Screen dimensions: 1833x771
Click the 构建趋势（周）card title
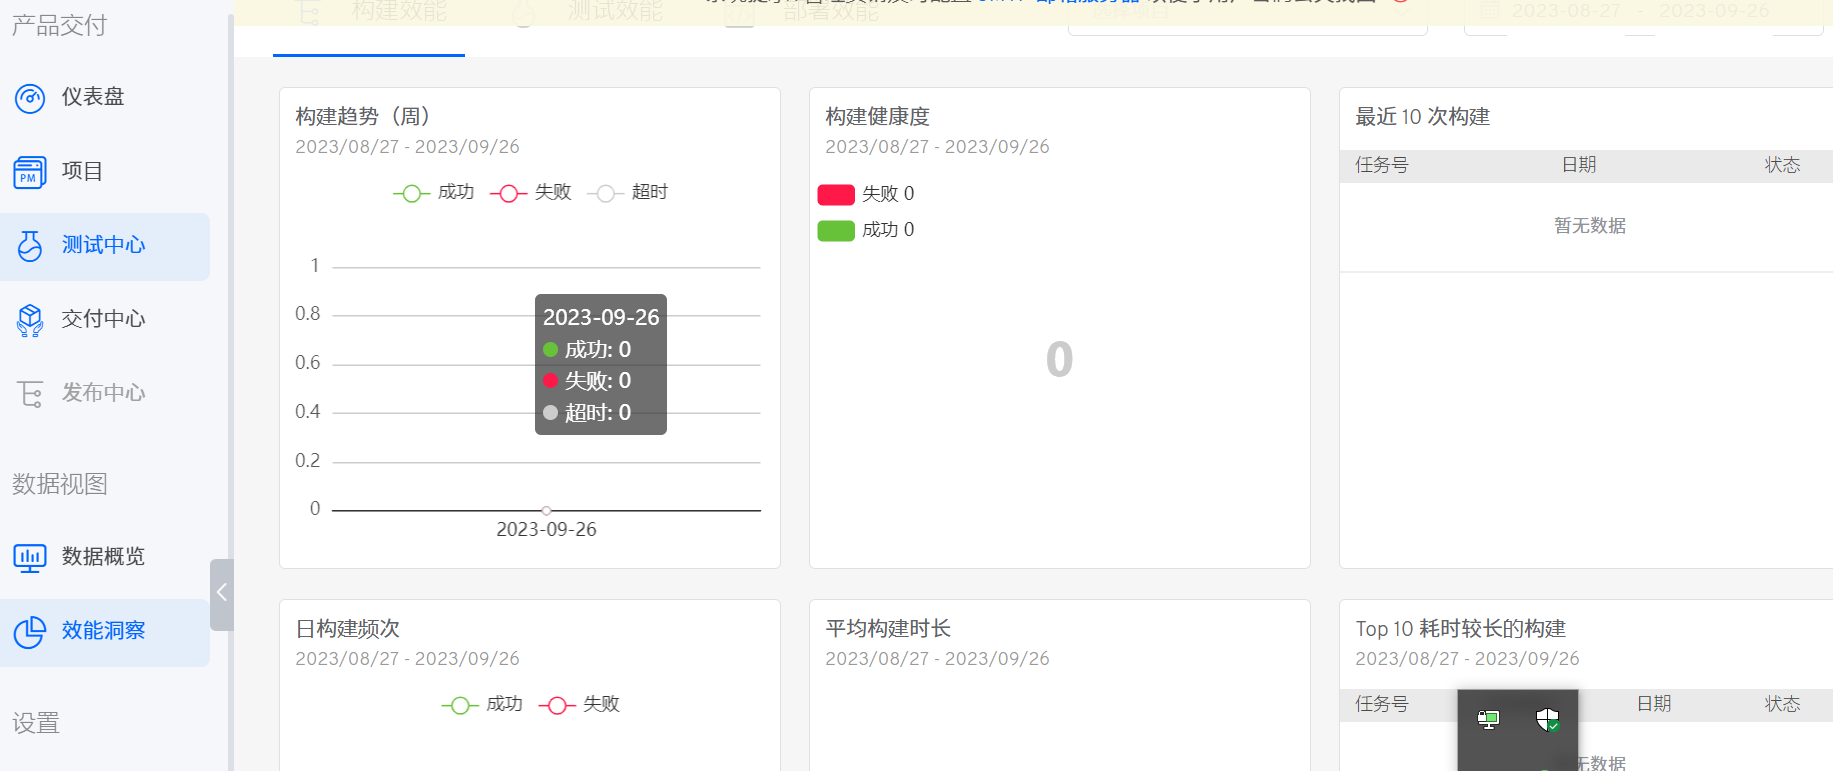(x=363, y=117)
